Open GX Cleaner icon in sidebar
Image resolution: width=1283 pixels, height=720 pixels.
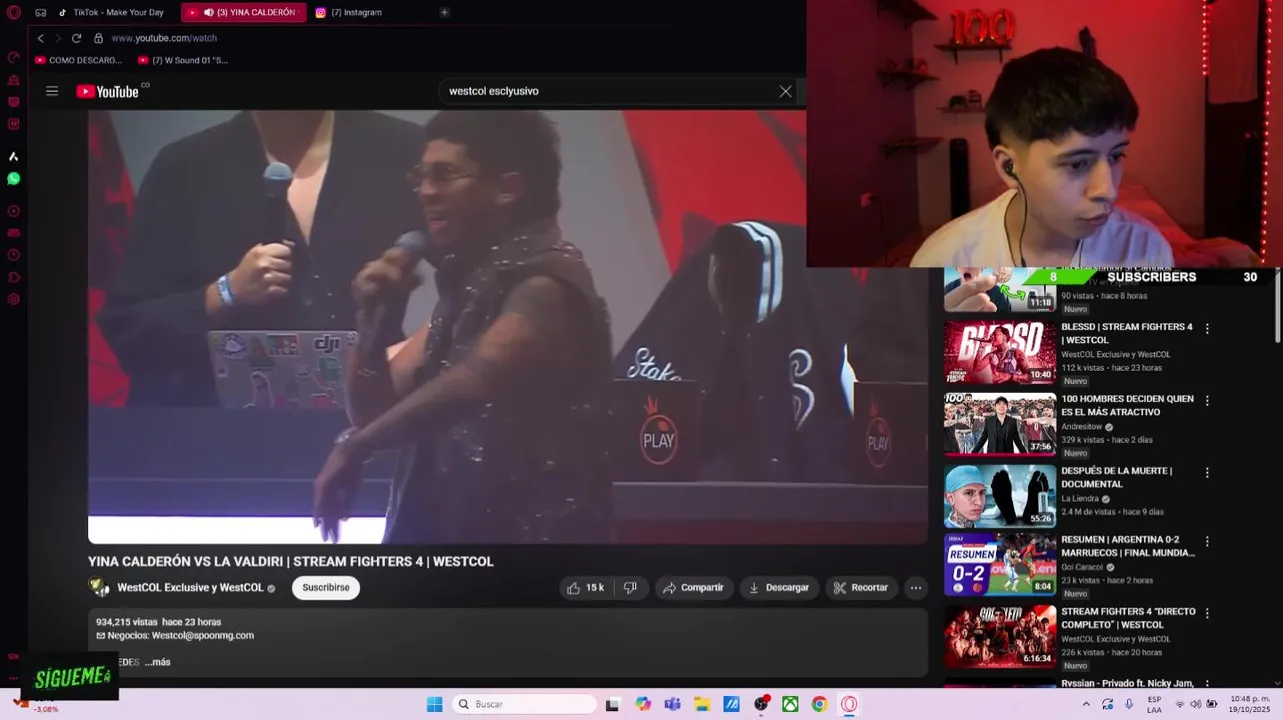(x=14, y=79)
